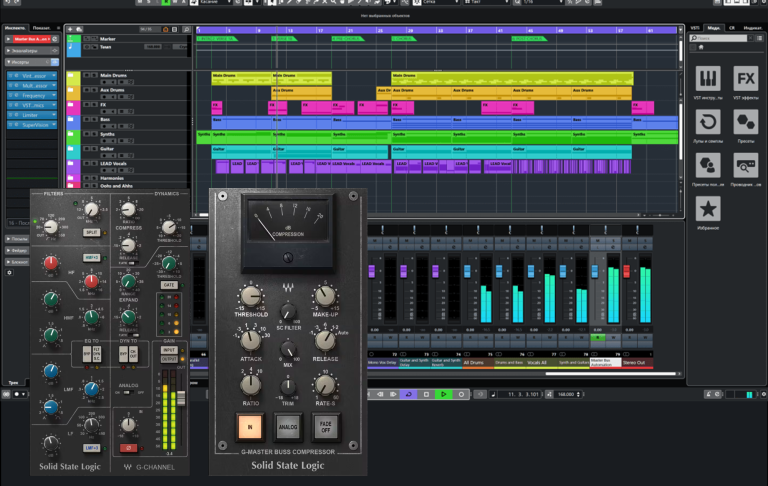Toggle ANALOG switch on G-Master Buss Compressor
The image size is (768, 486).
[287, 427]
